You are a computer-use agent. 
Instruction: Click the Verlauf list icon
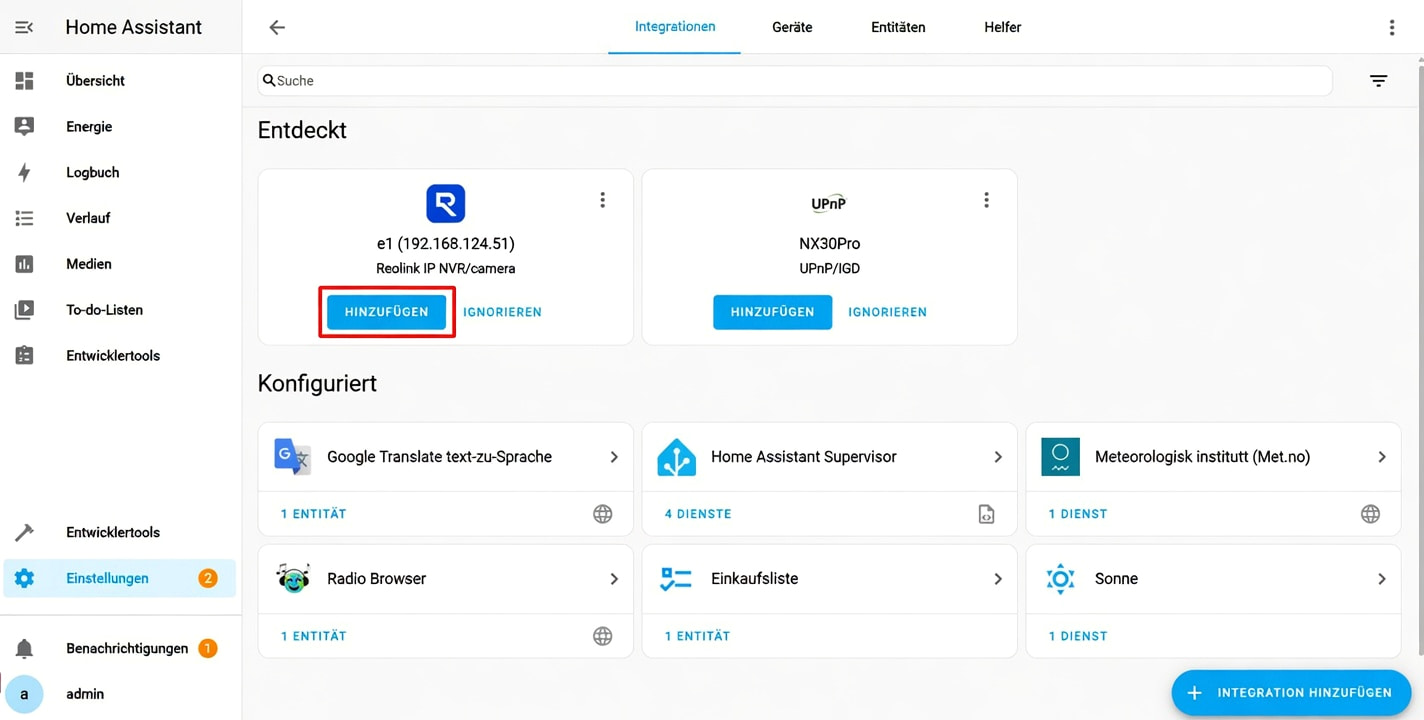tap(24, 218)
